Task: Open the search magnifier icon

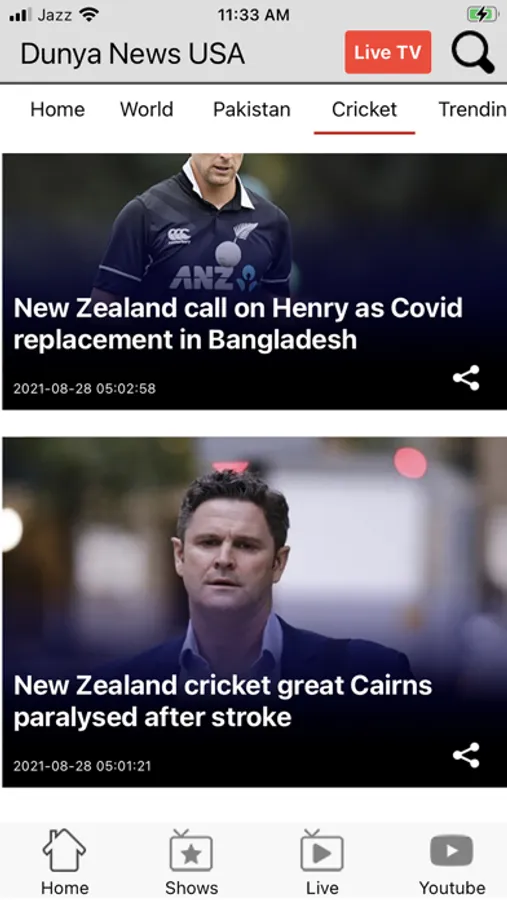Action: [473, 52]
